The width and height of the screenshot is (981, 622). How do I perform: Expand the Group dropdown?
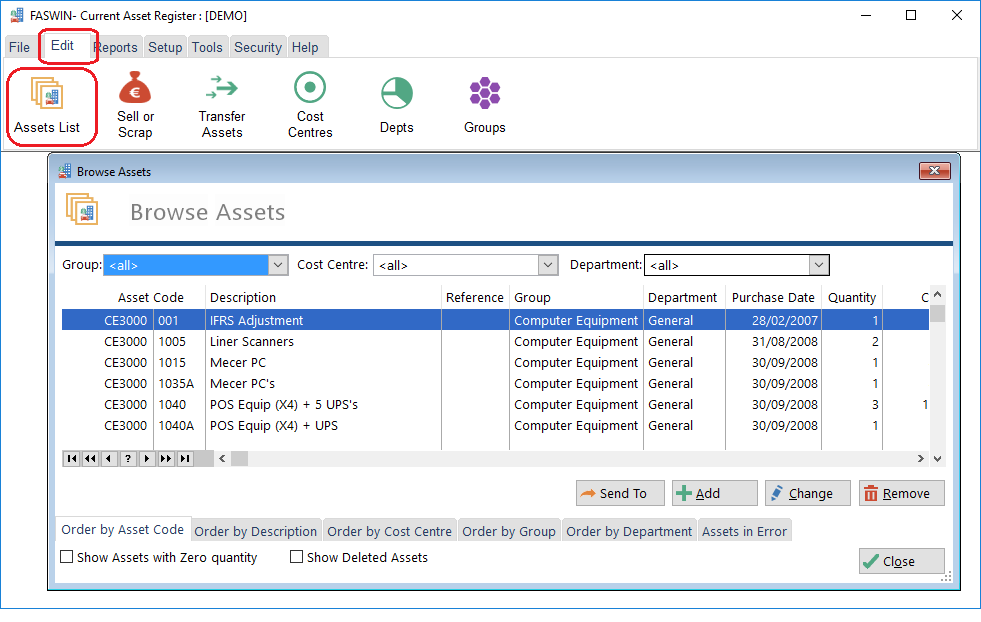[x=278, y=265]
